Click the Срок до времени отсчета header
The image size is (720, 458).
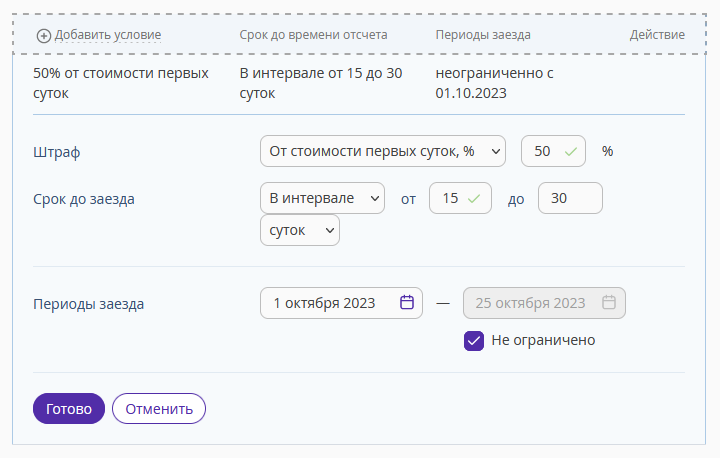point(313,35)
